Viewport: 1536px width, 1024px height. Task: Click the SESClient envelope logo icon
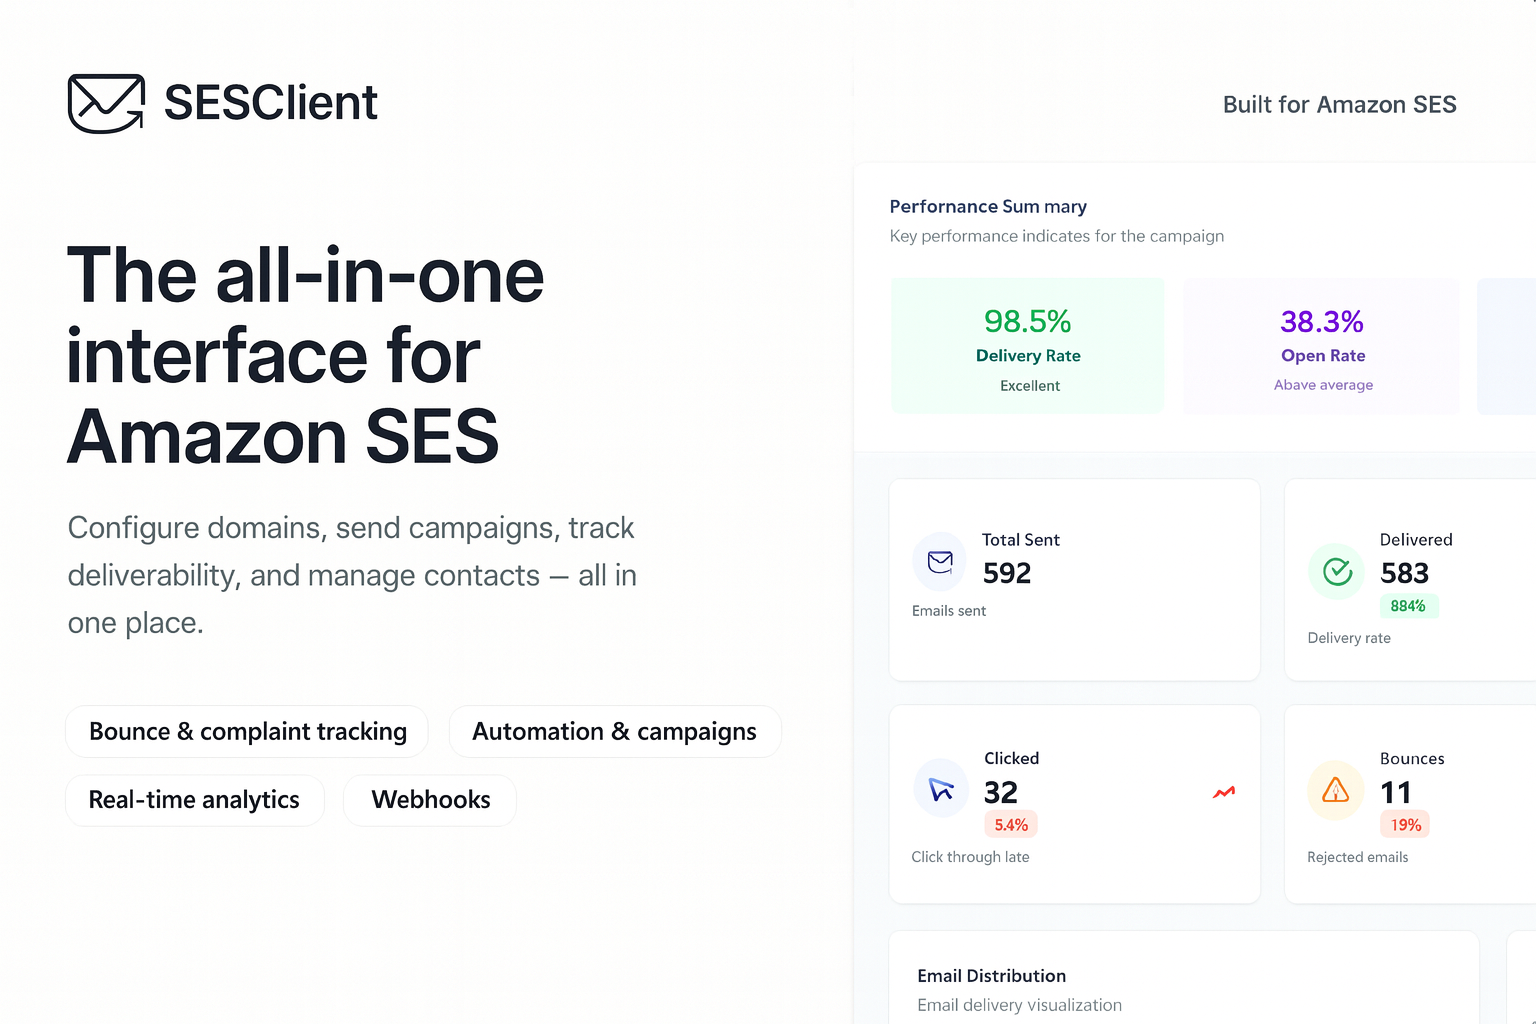pyautogui.click(x=106, y=103)
